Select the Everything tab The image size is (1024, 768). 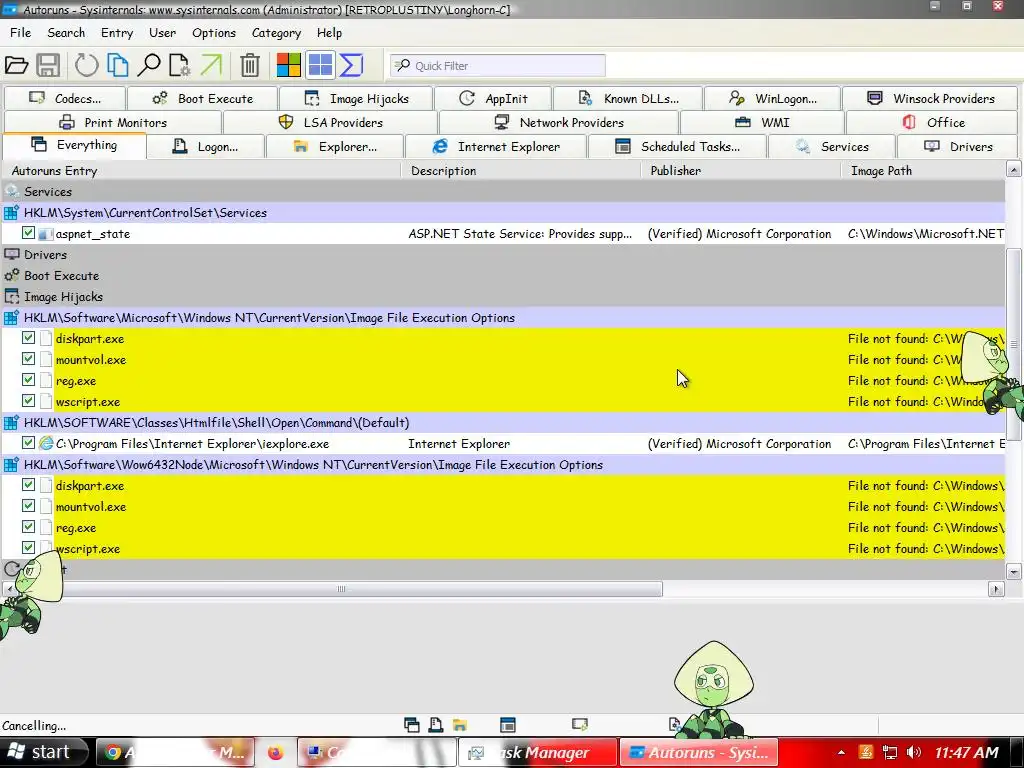coord(74,145)
